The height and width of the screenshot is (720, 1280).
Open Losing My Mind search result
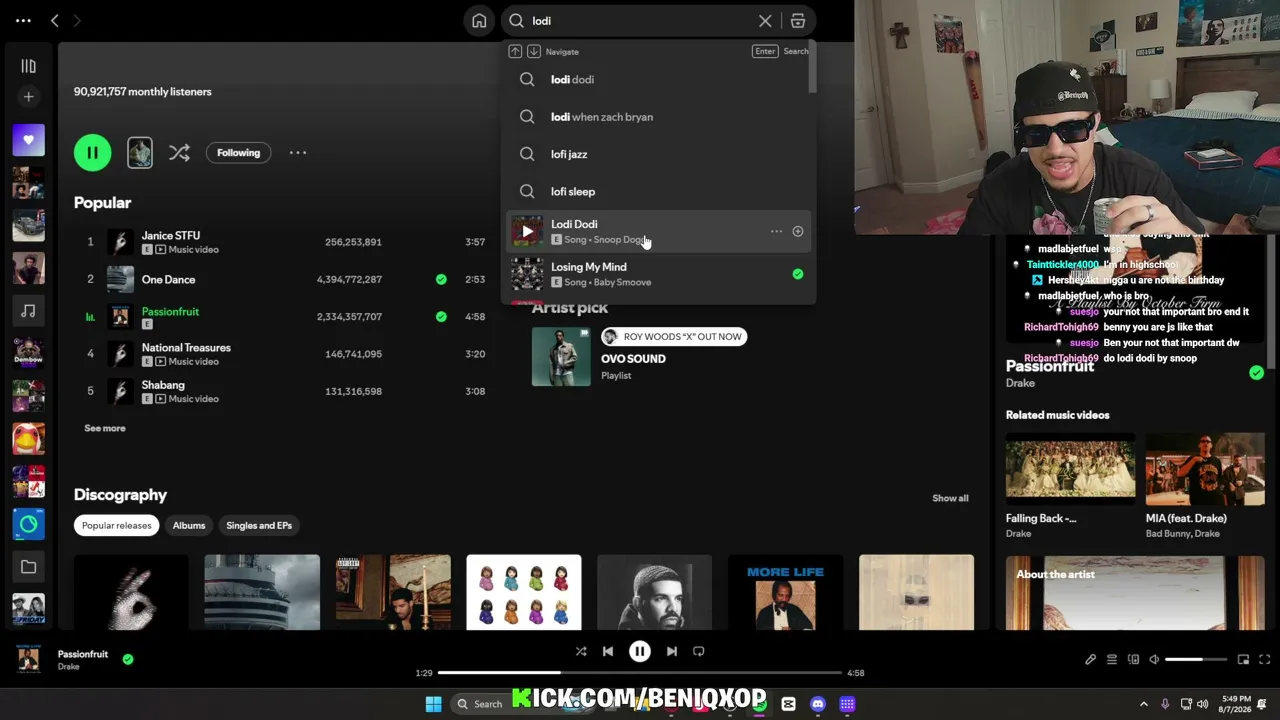(658, 274)
